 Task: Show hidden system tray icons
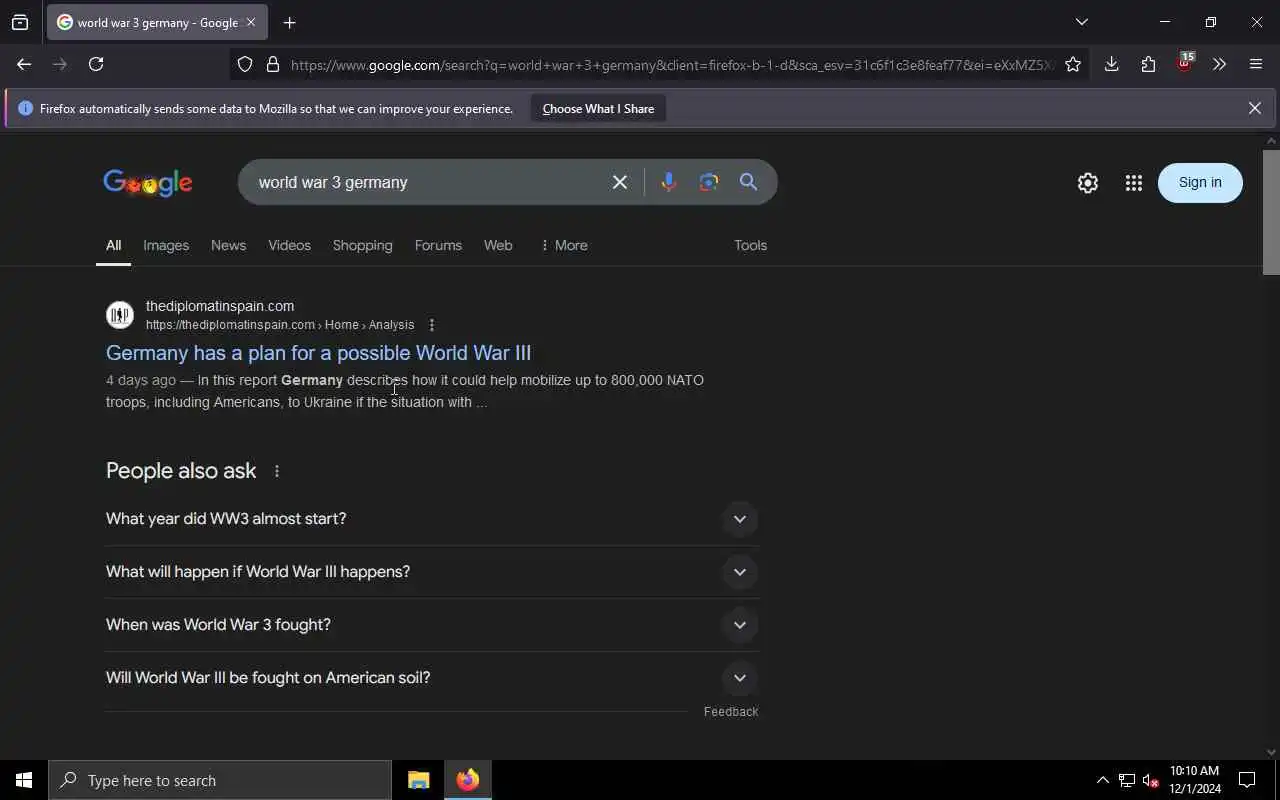1102,780
